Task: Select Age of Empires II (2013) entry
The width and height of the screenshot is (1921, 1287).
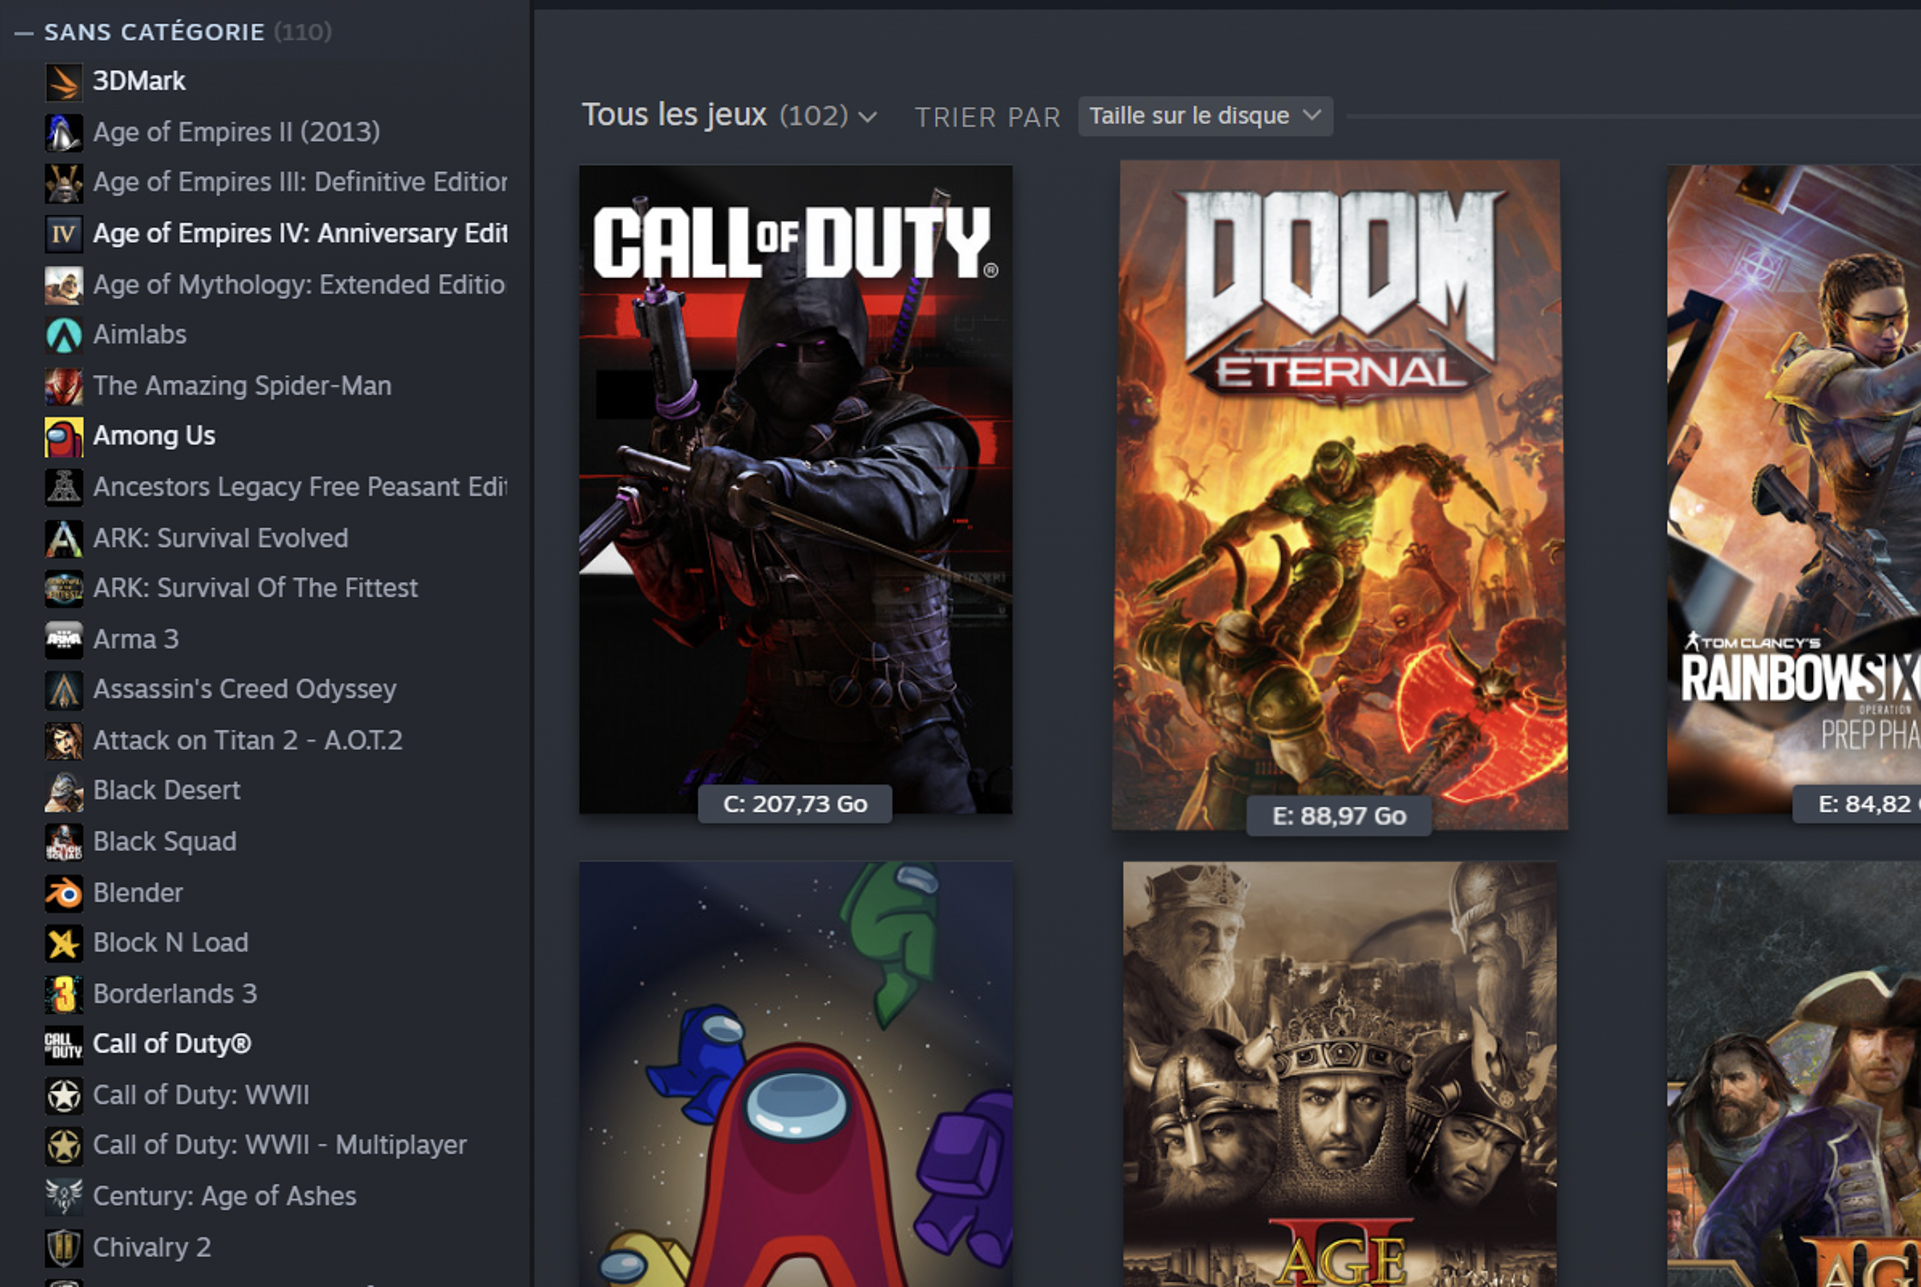Action: coord(236,132)
